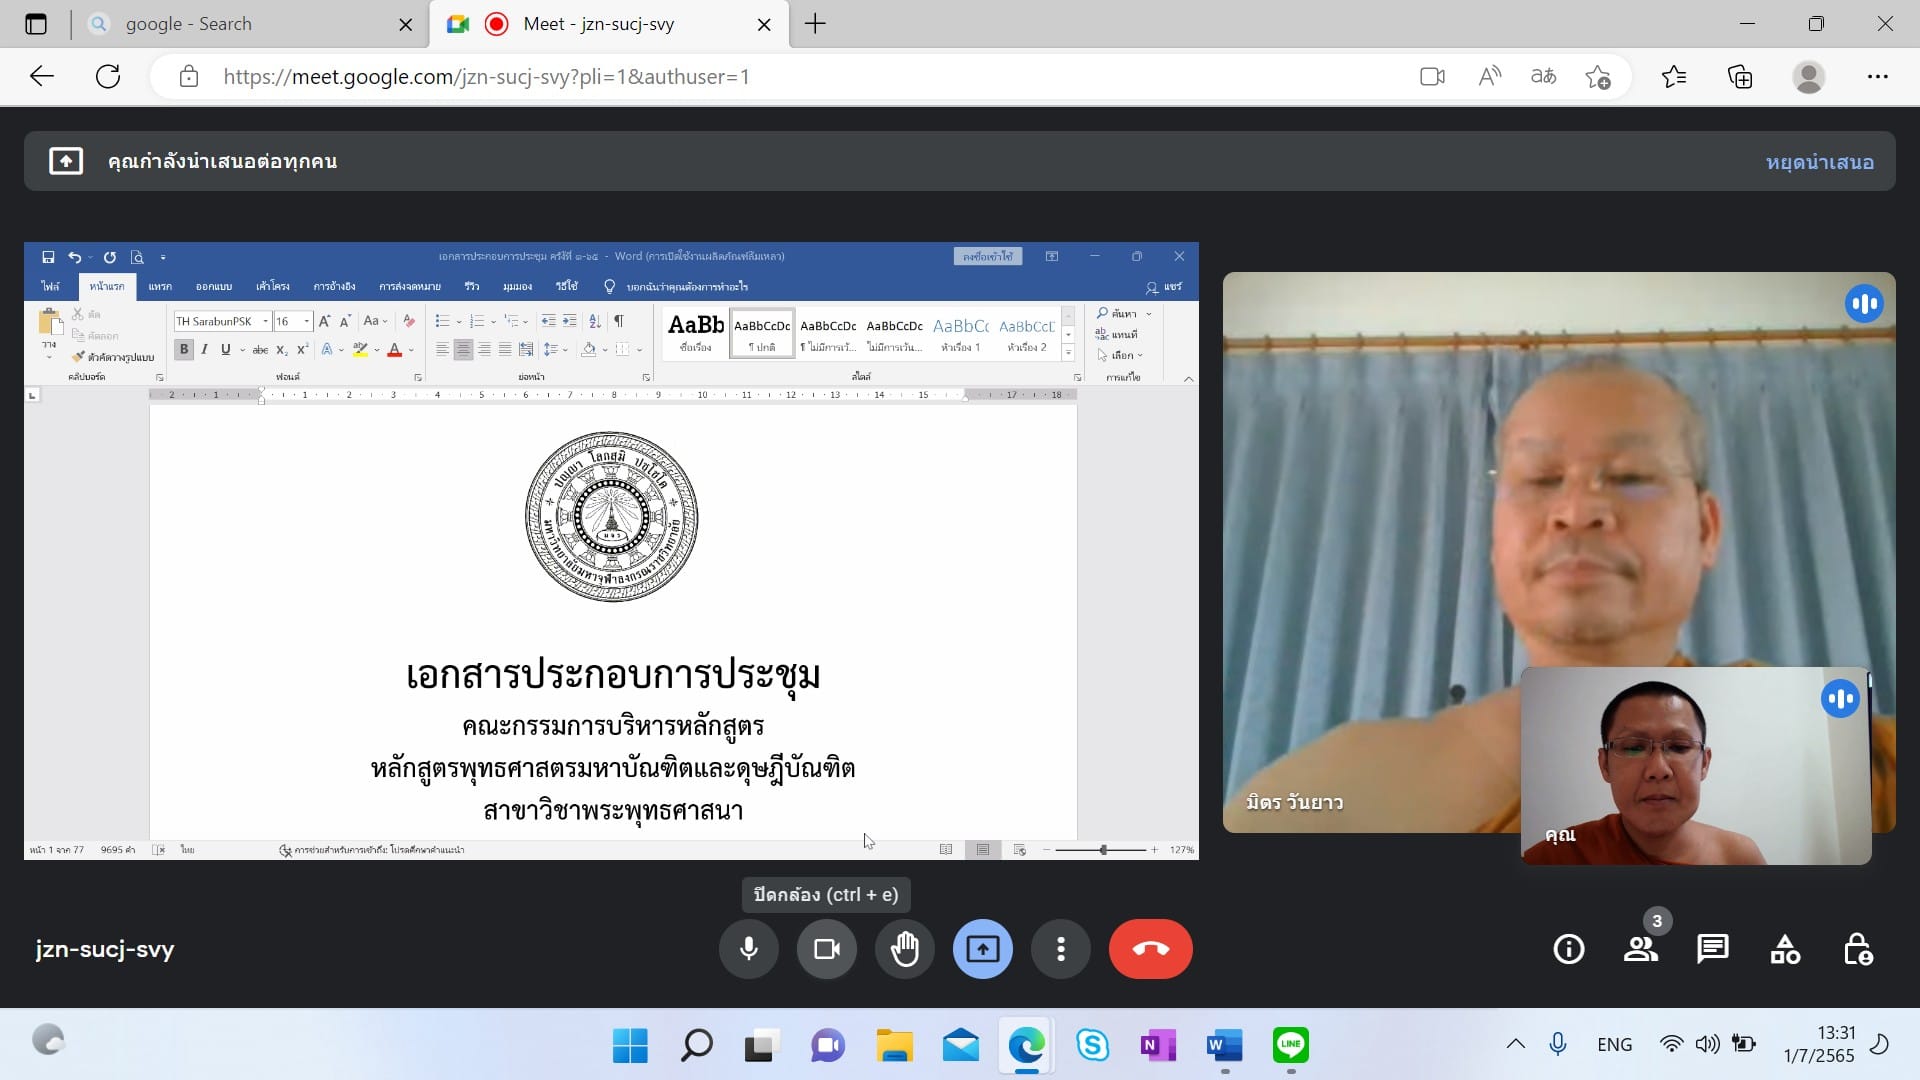Show paragraph marks pilcrow icon
The image size is (1920, 1080).
tap(618, 321)
